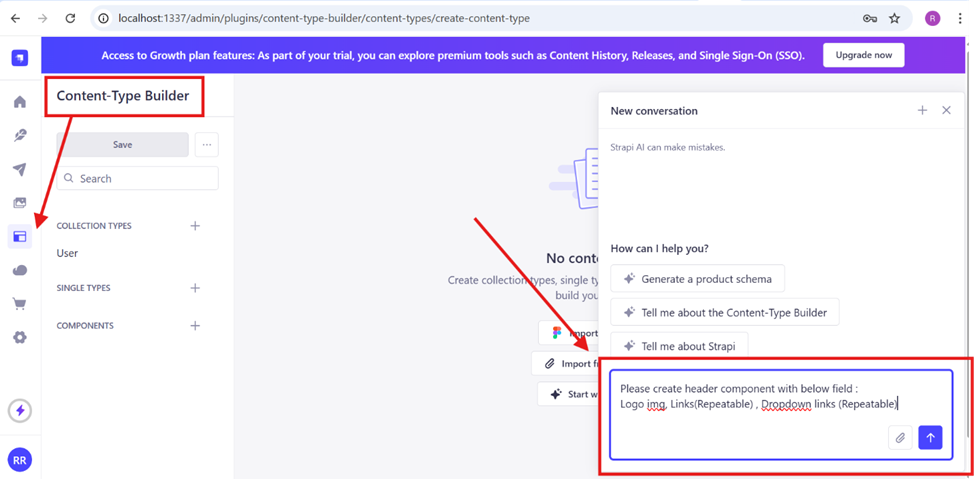Add a new collection type
The height and width of the screenshot is (479, 974).
pos(195,226)
